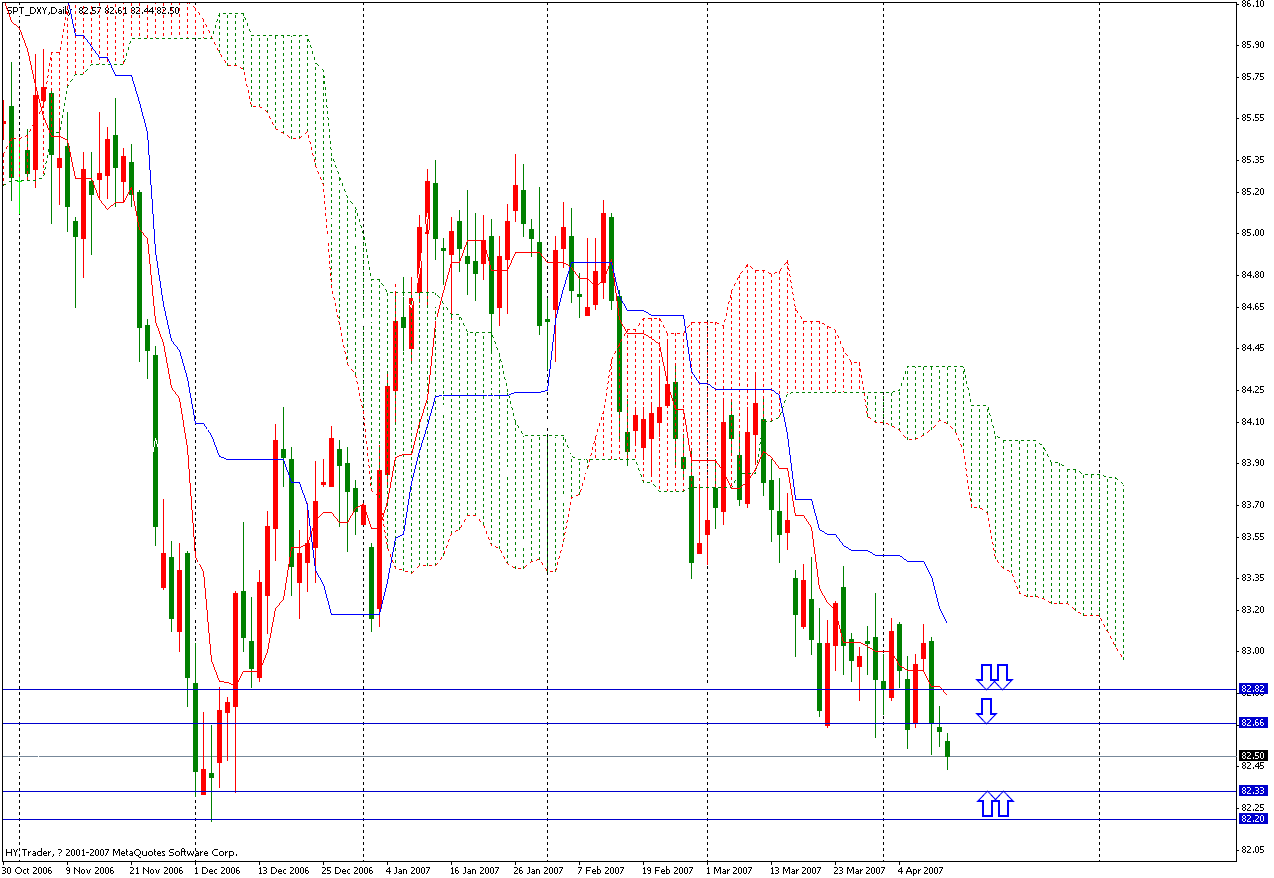Click the SPT_DXY,Daily chart title text
The height and width of the screenshot is (878, 1274).
pos(37,10)
